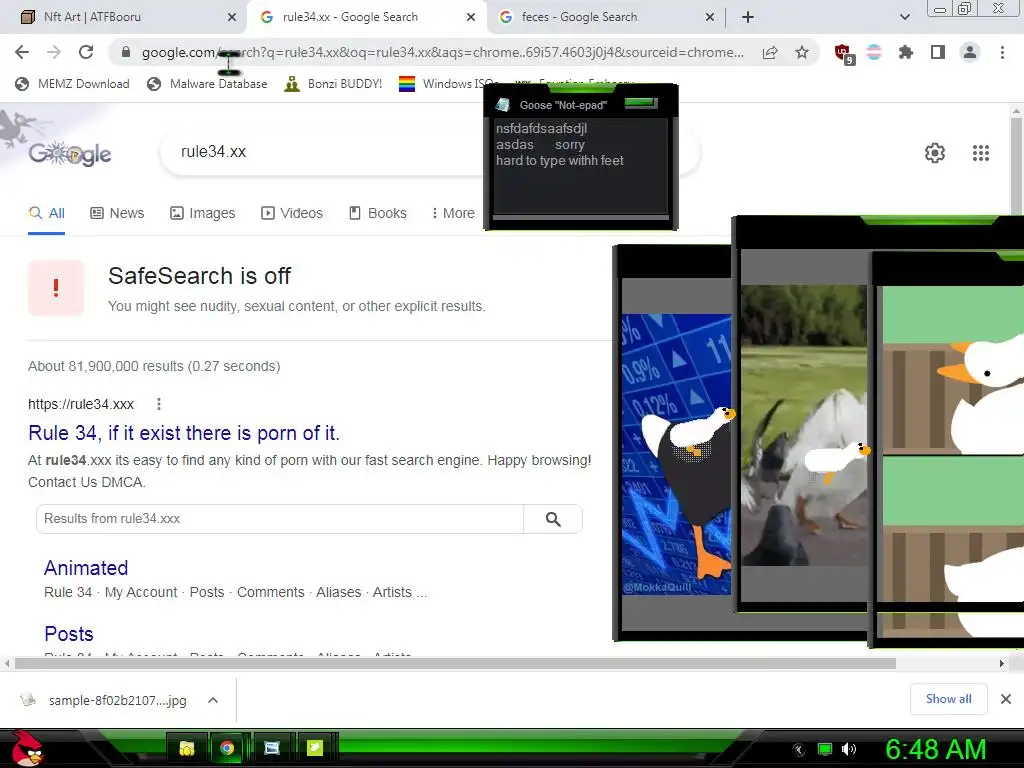Open the Chrome profile avatar
1024x768 pixels.
[970, 52]
